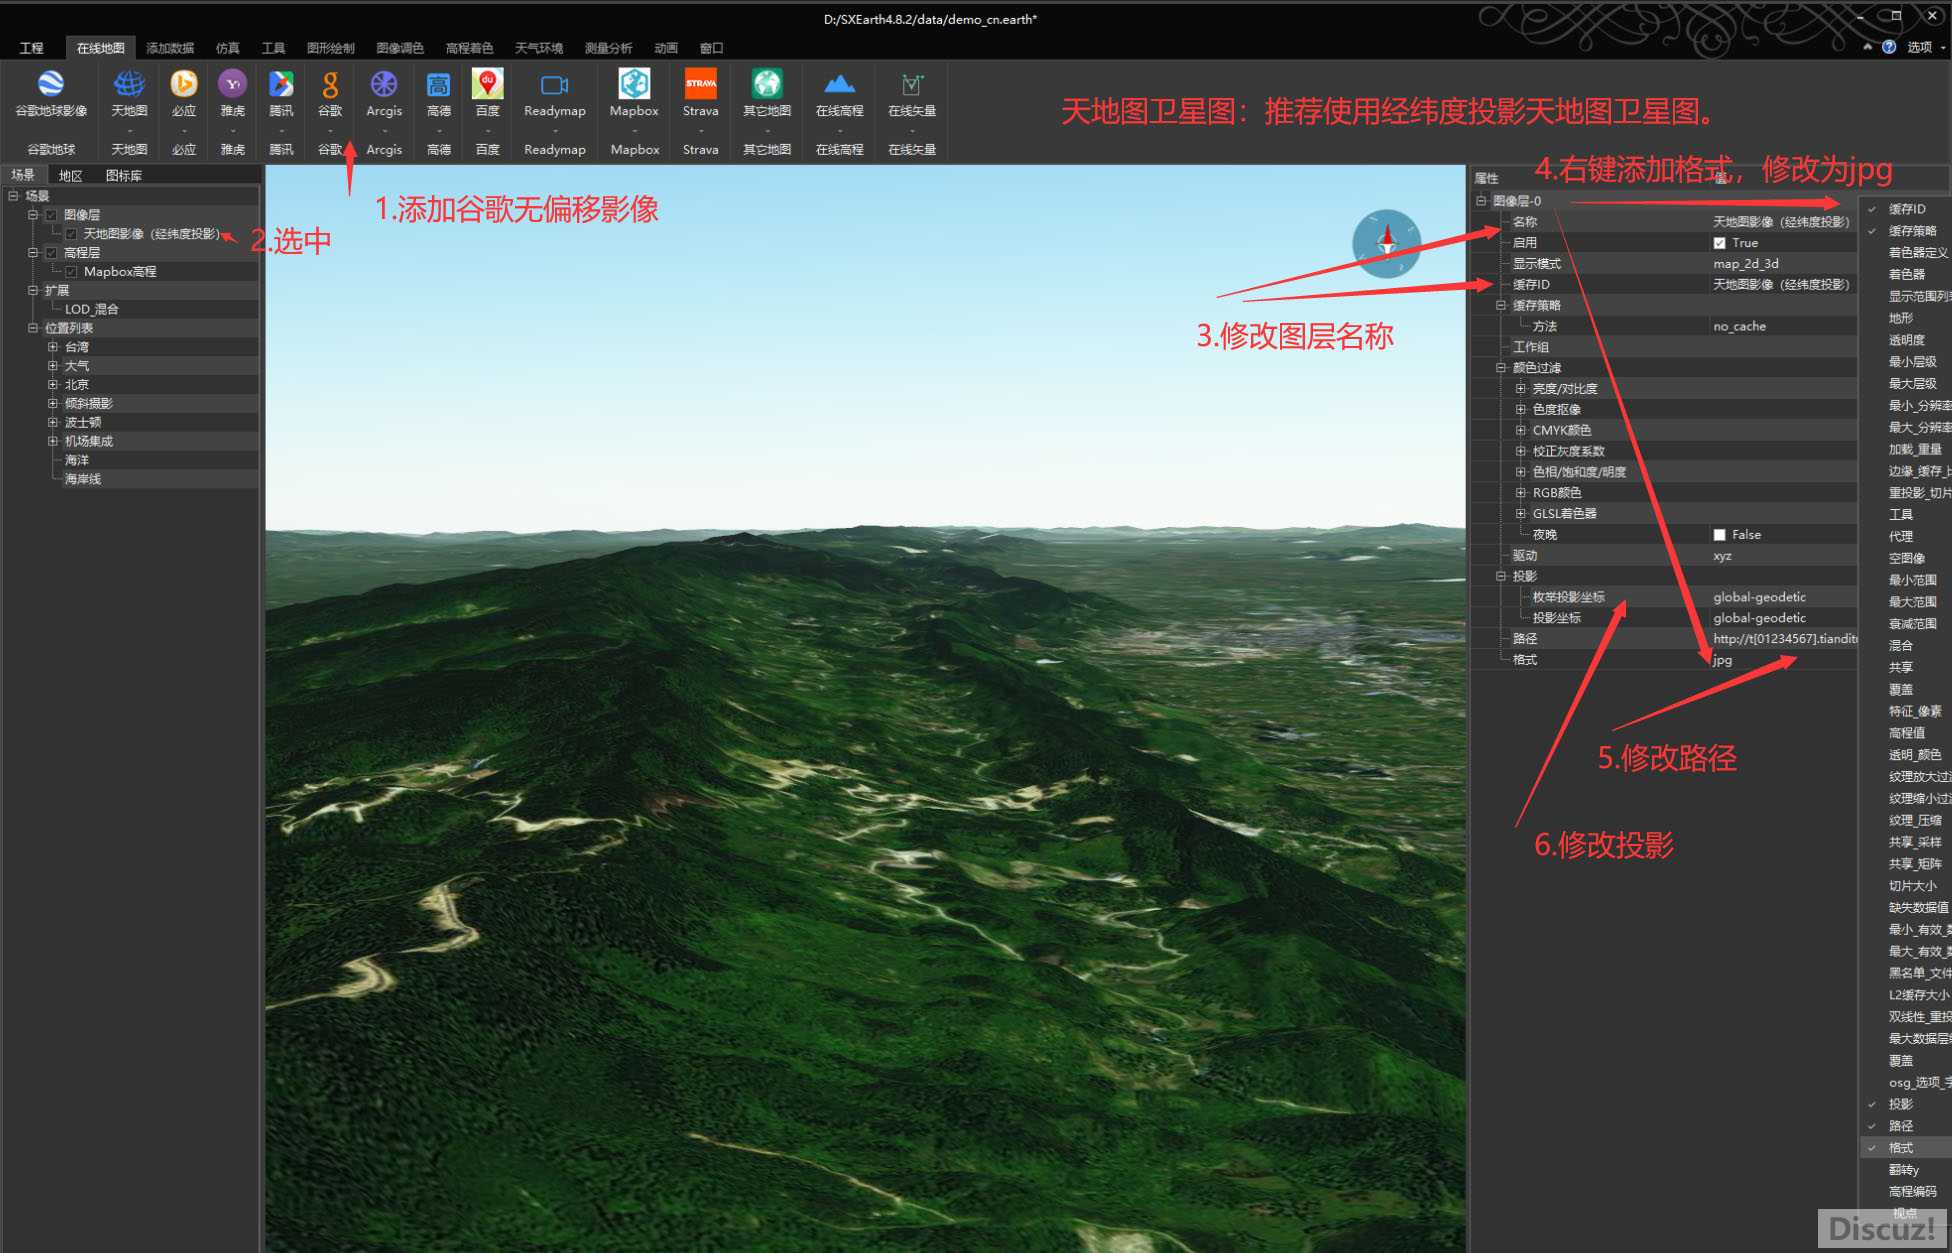The height and width of the screenshot is (1253, 1952).
Task: Choose the Yahoo (雅虎) map icon
Action: point(232,84)
